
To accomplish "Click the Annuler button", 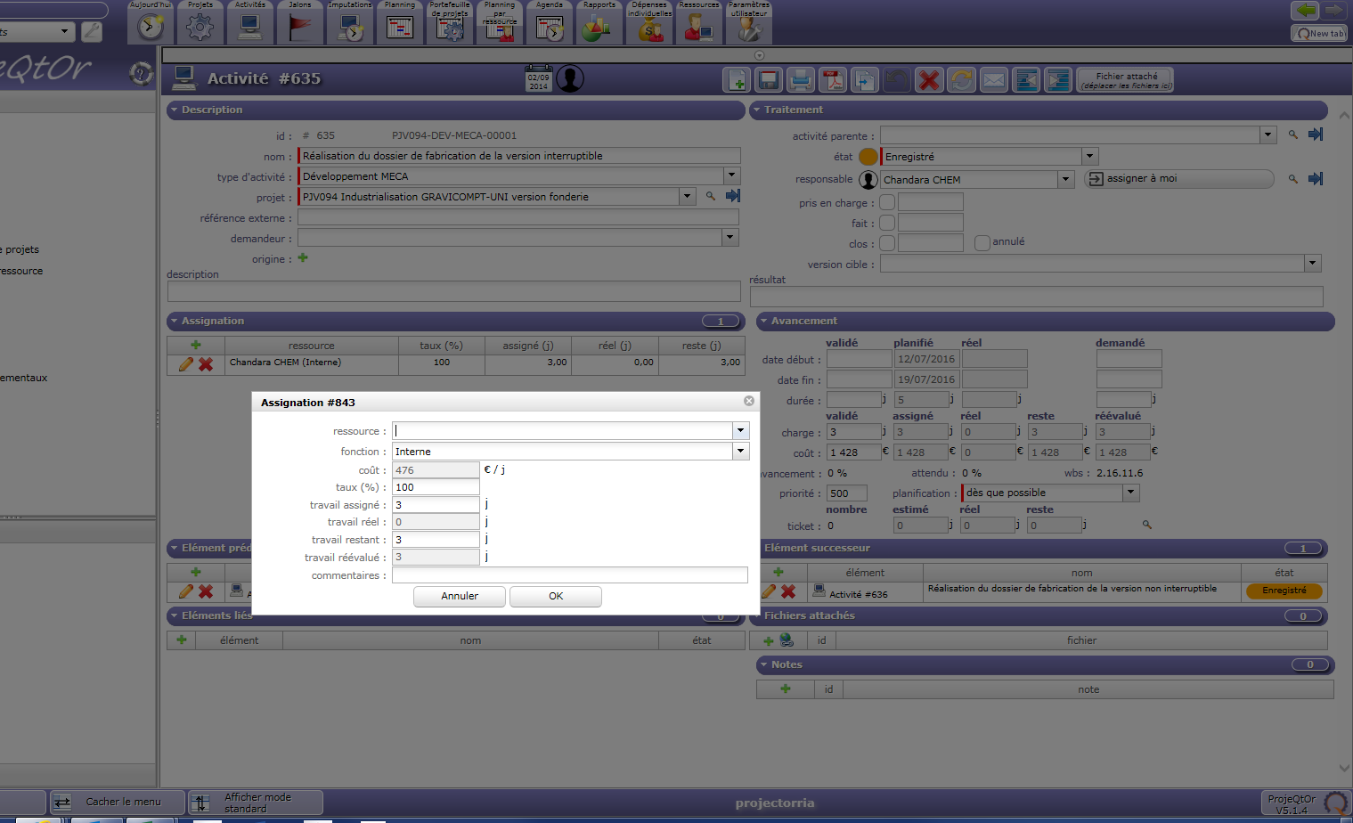I will tap(459, 596).
